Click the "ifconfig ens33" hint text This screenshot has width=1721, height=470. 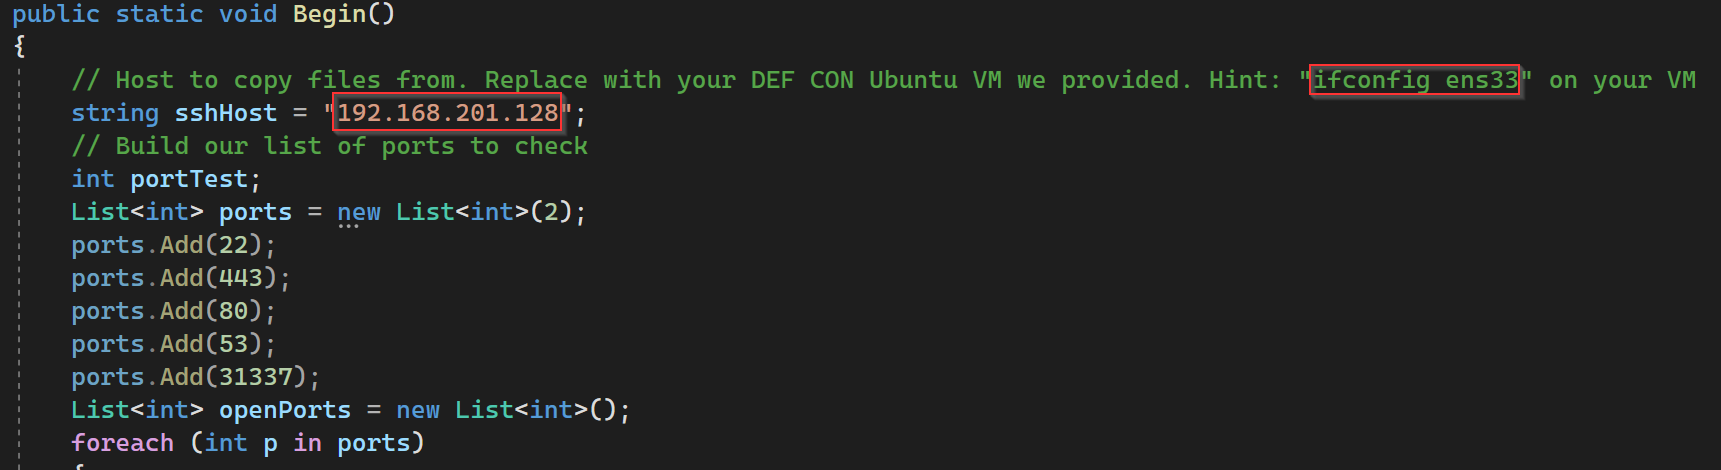pos(1414,80)
